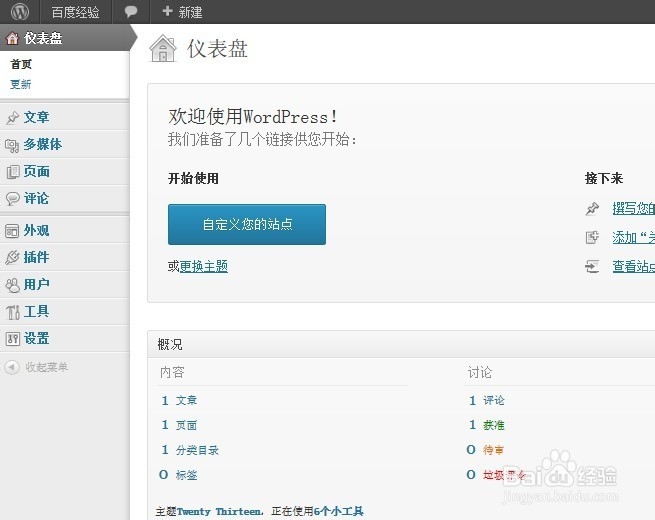Open the 1 分类目录 link
655x520 pixels.
tap(190, 450)
